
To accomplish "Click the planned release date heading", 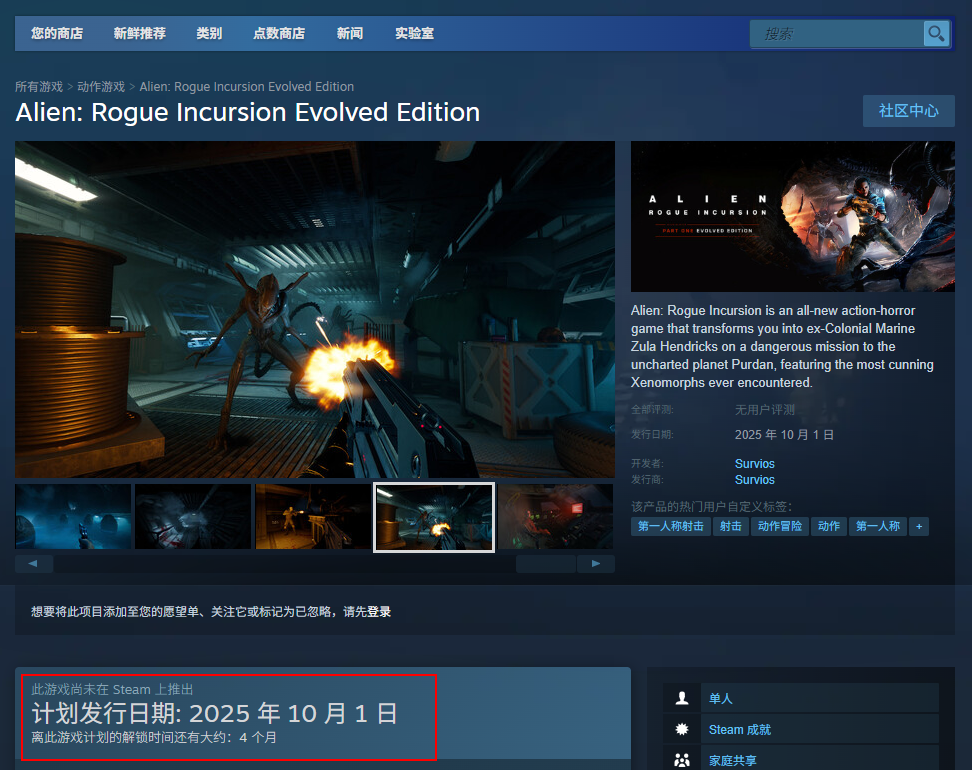I will 214,714.
